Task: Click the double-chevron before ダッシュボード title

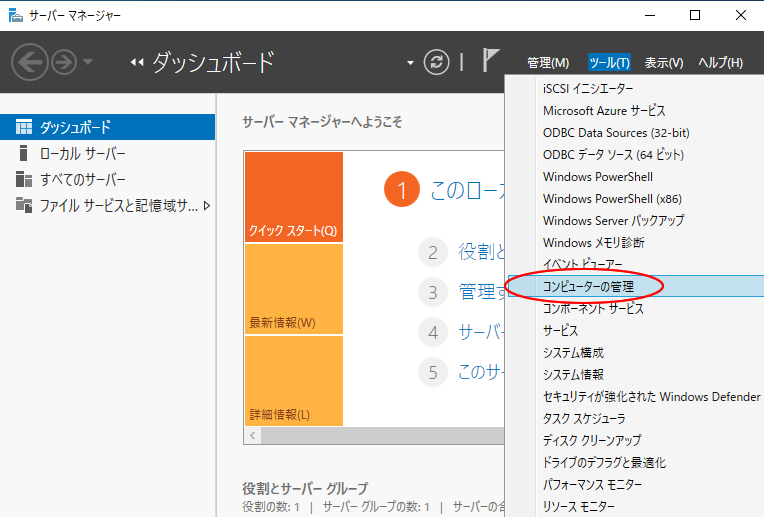Action: (x=137, y=62)
